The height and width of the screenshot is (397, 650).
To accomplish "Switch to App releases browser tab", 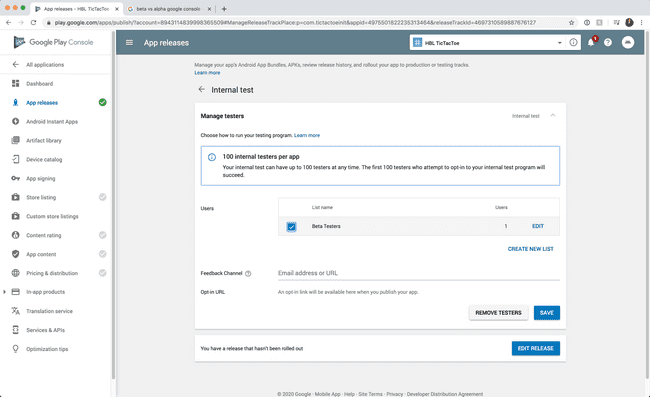I will (x=76, y=9).
